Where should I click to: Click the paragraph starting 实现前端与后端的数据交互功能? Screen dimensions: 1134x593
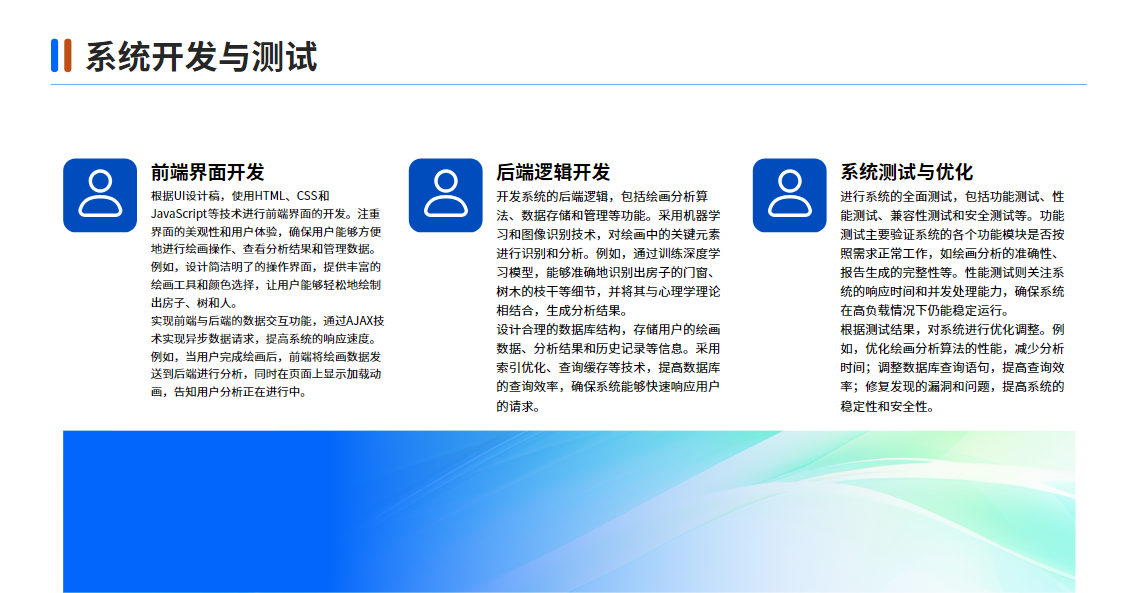(x=268, y=357)
